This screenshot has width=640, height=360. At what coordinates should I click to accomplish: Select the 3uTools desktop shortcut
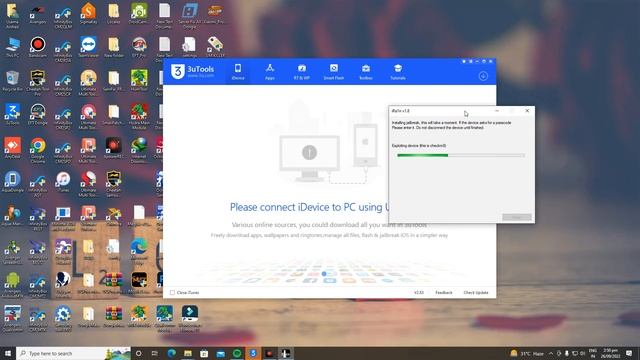pyautogui.click(x=12, y=114)
